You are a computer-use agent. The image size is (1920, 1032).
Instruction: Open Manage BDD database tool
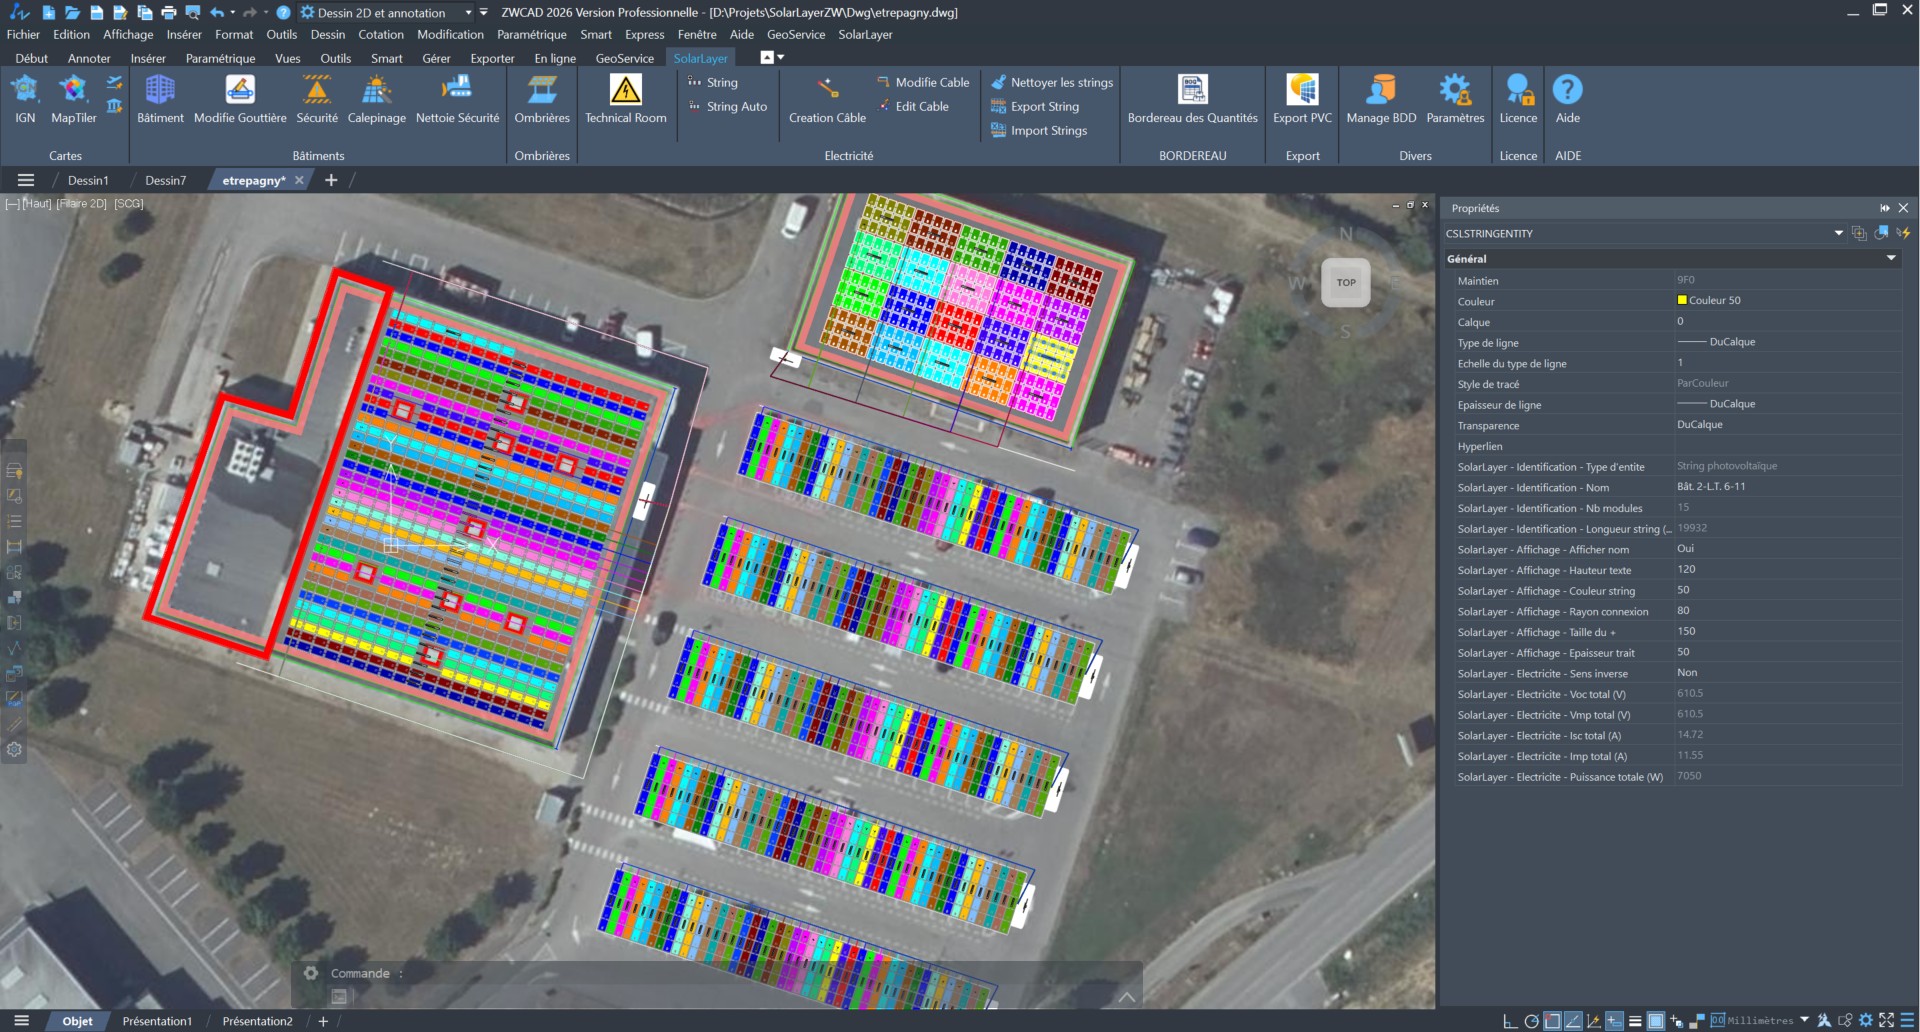[x=1381, y=99]
